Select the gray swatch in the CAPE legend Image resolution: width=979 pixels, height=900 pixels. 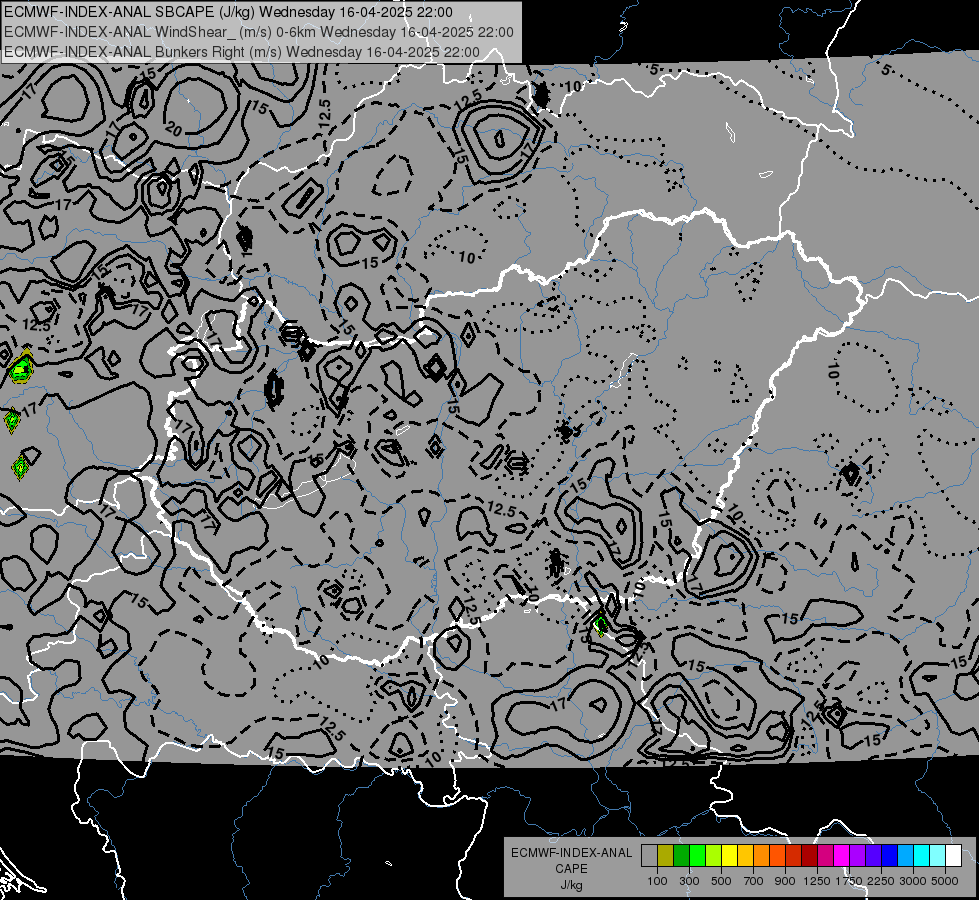click(x=649, y=856)
